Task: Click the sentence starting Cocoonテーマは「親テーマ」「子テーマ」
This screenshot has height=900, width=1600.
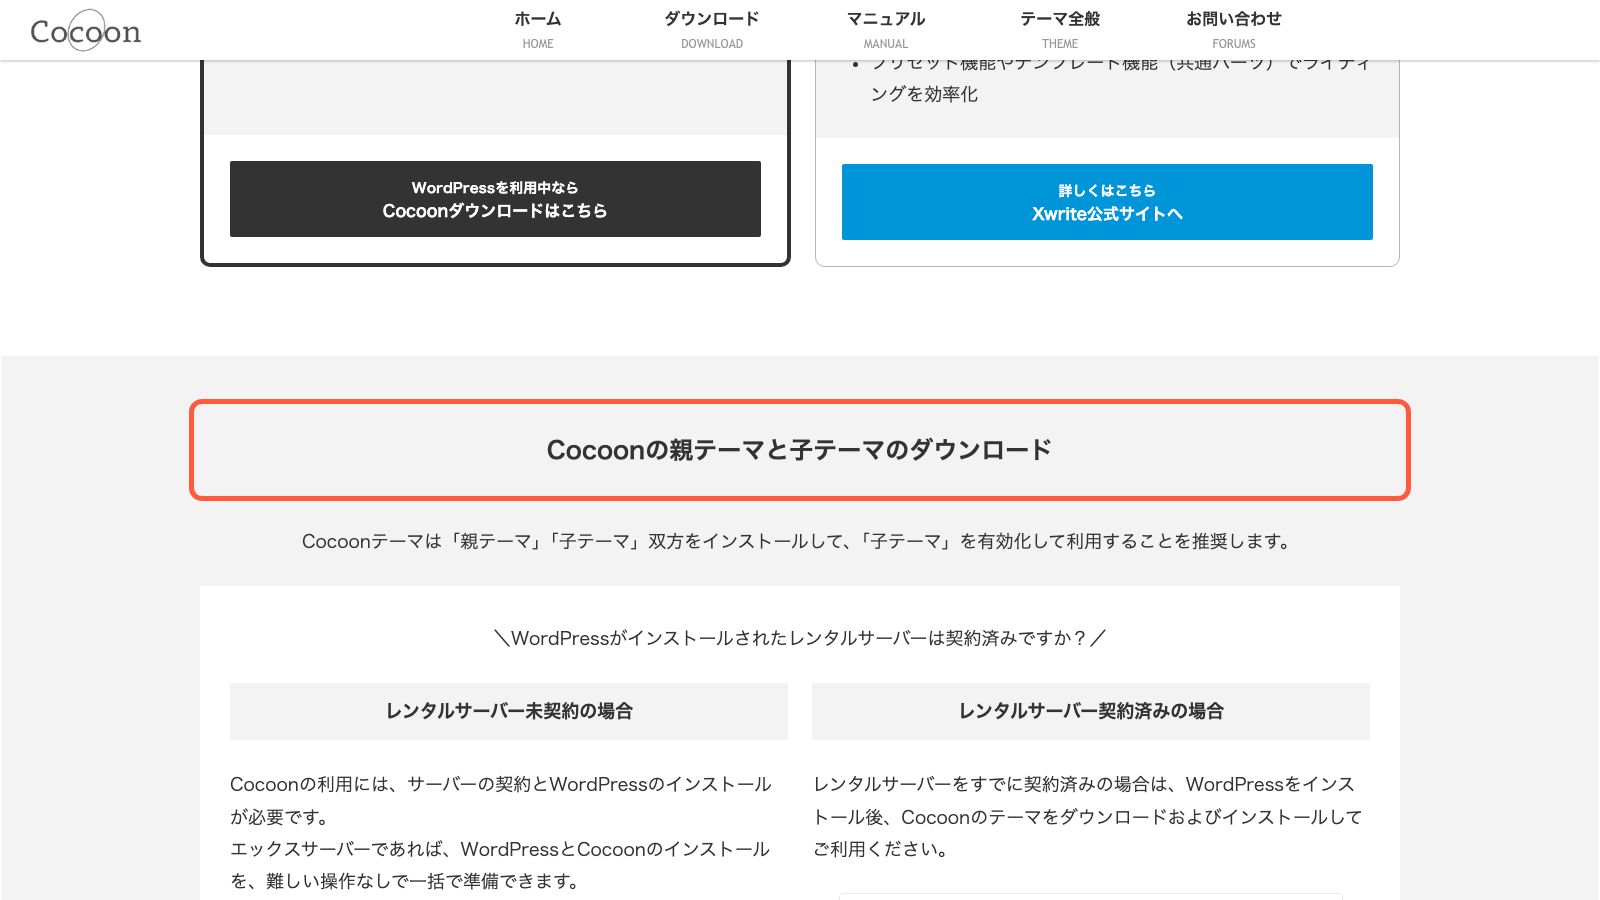Action: pos(800,541)
